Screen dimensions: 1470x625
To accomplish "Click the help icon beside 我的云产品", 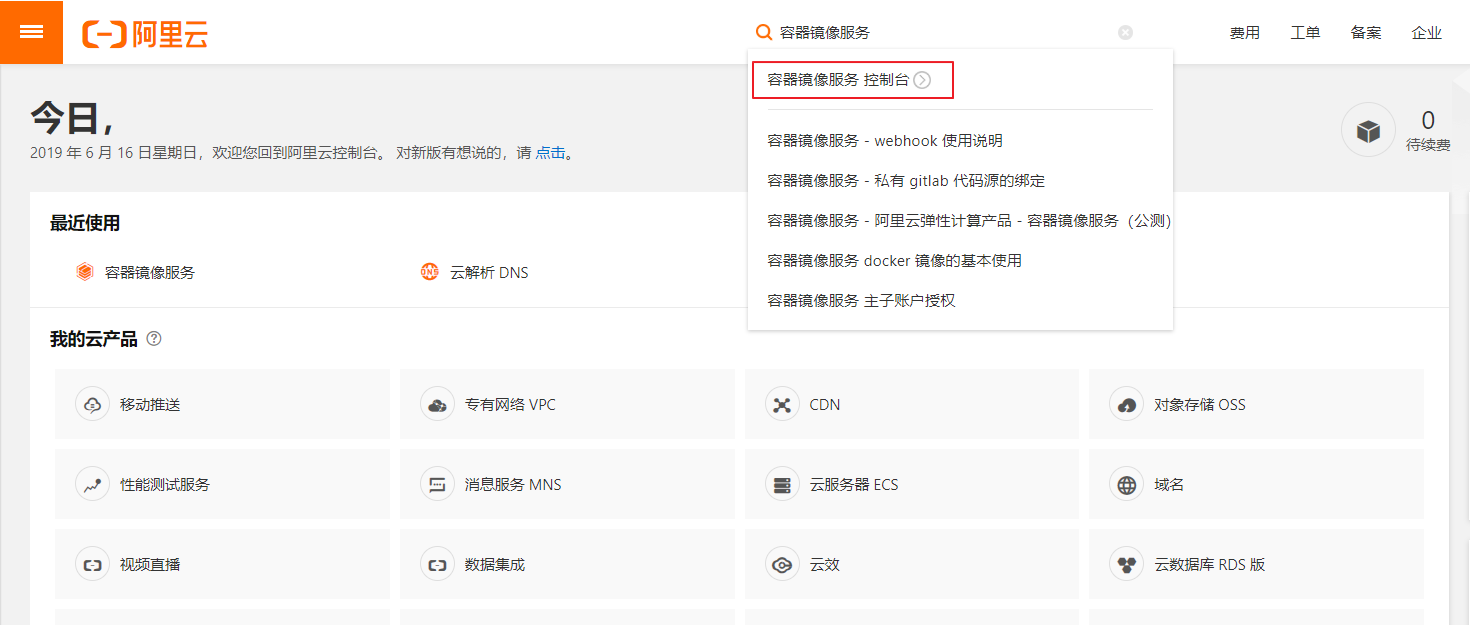I will pos(154,339).
